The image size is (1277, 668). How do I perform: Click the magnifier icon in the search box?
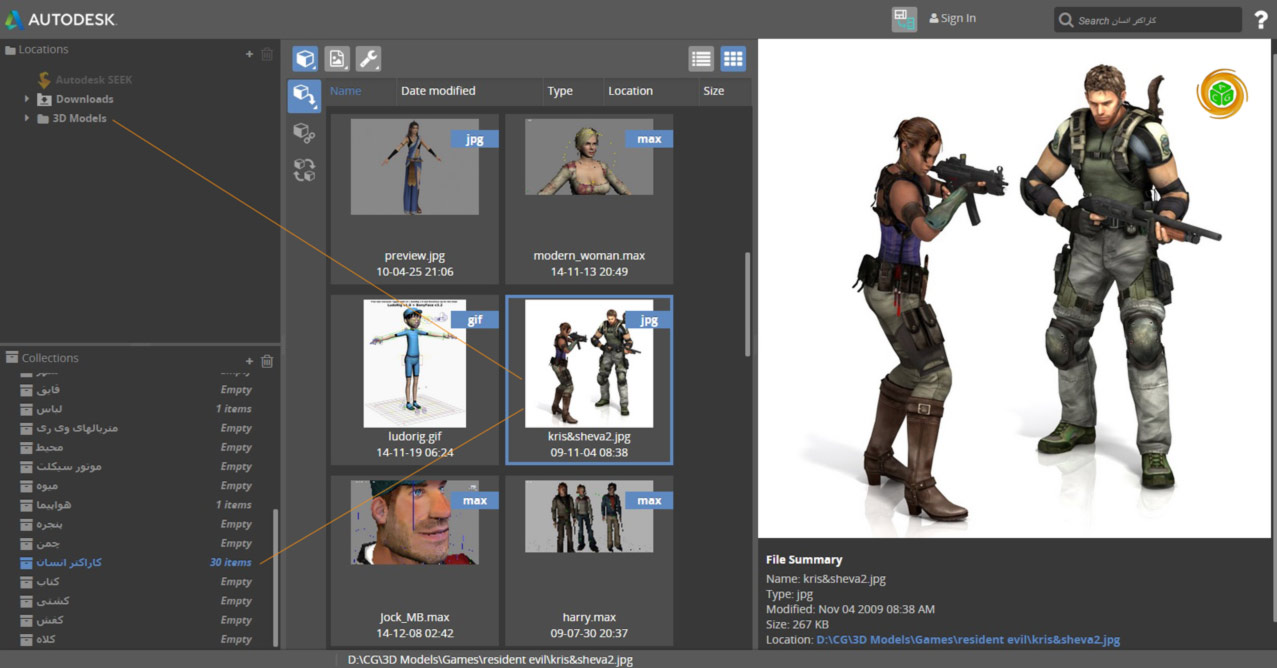[1066, 20]
